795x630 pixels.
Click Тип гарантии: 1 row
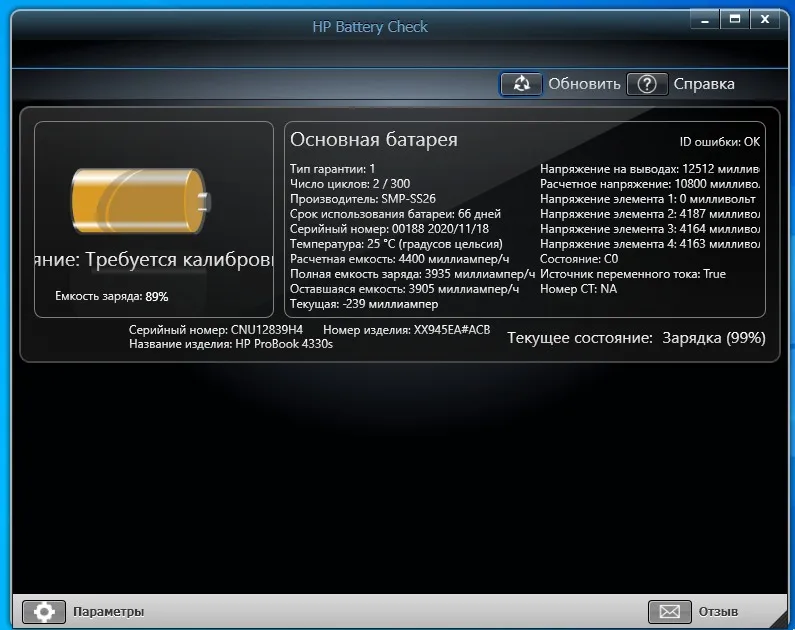coord(333,169)
